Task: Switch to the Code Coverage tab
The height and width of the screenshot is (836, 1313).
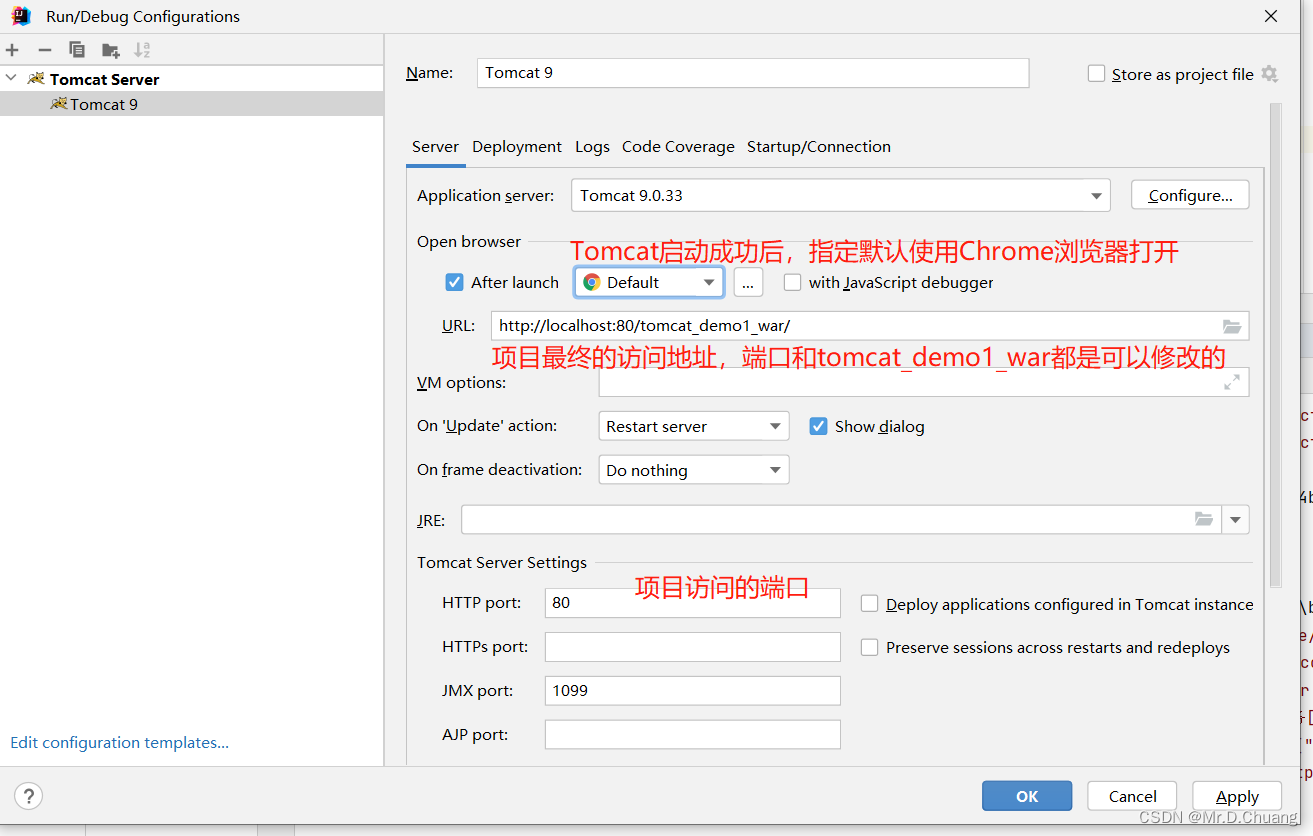Action: coord(678,147)
